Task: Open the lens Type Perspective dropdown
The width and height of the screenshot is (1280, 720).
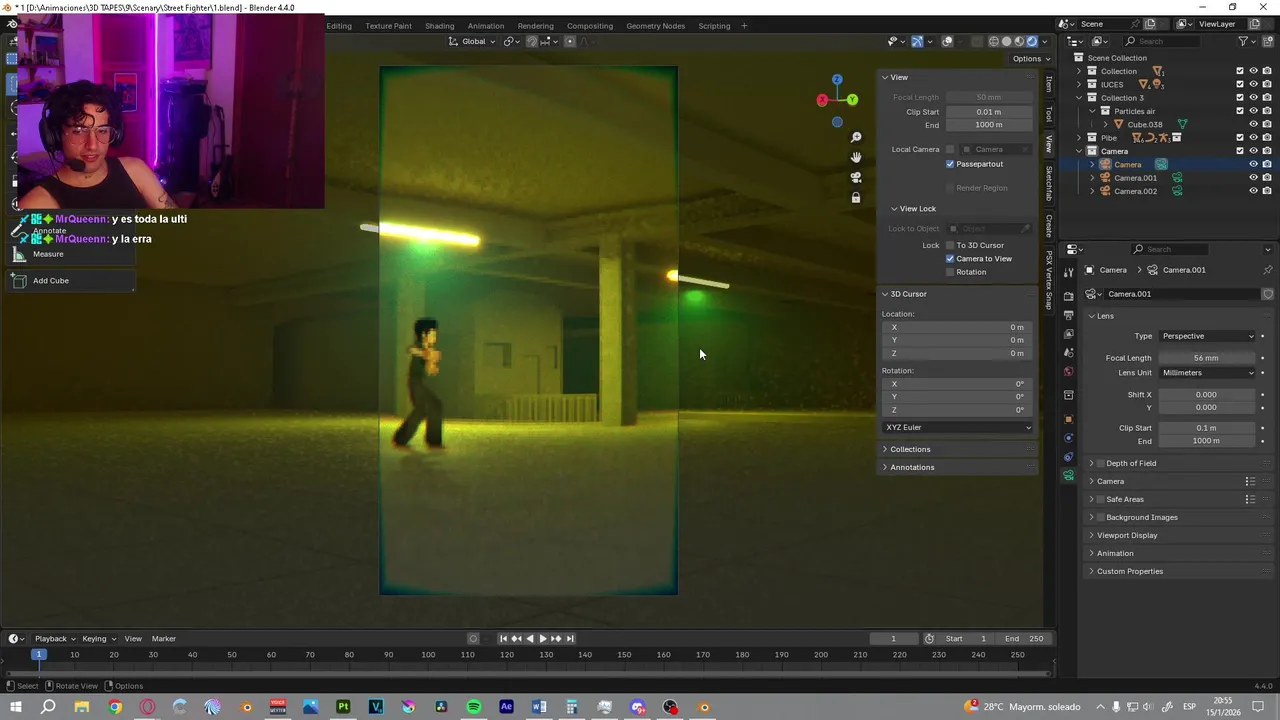Action: pyautogui.click(x=1207, y=336)
